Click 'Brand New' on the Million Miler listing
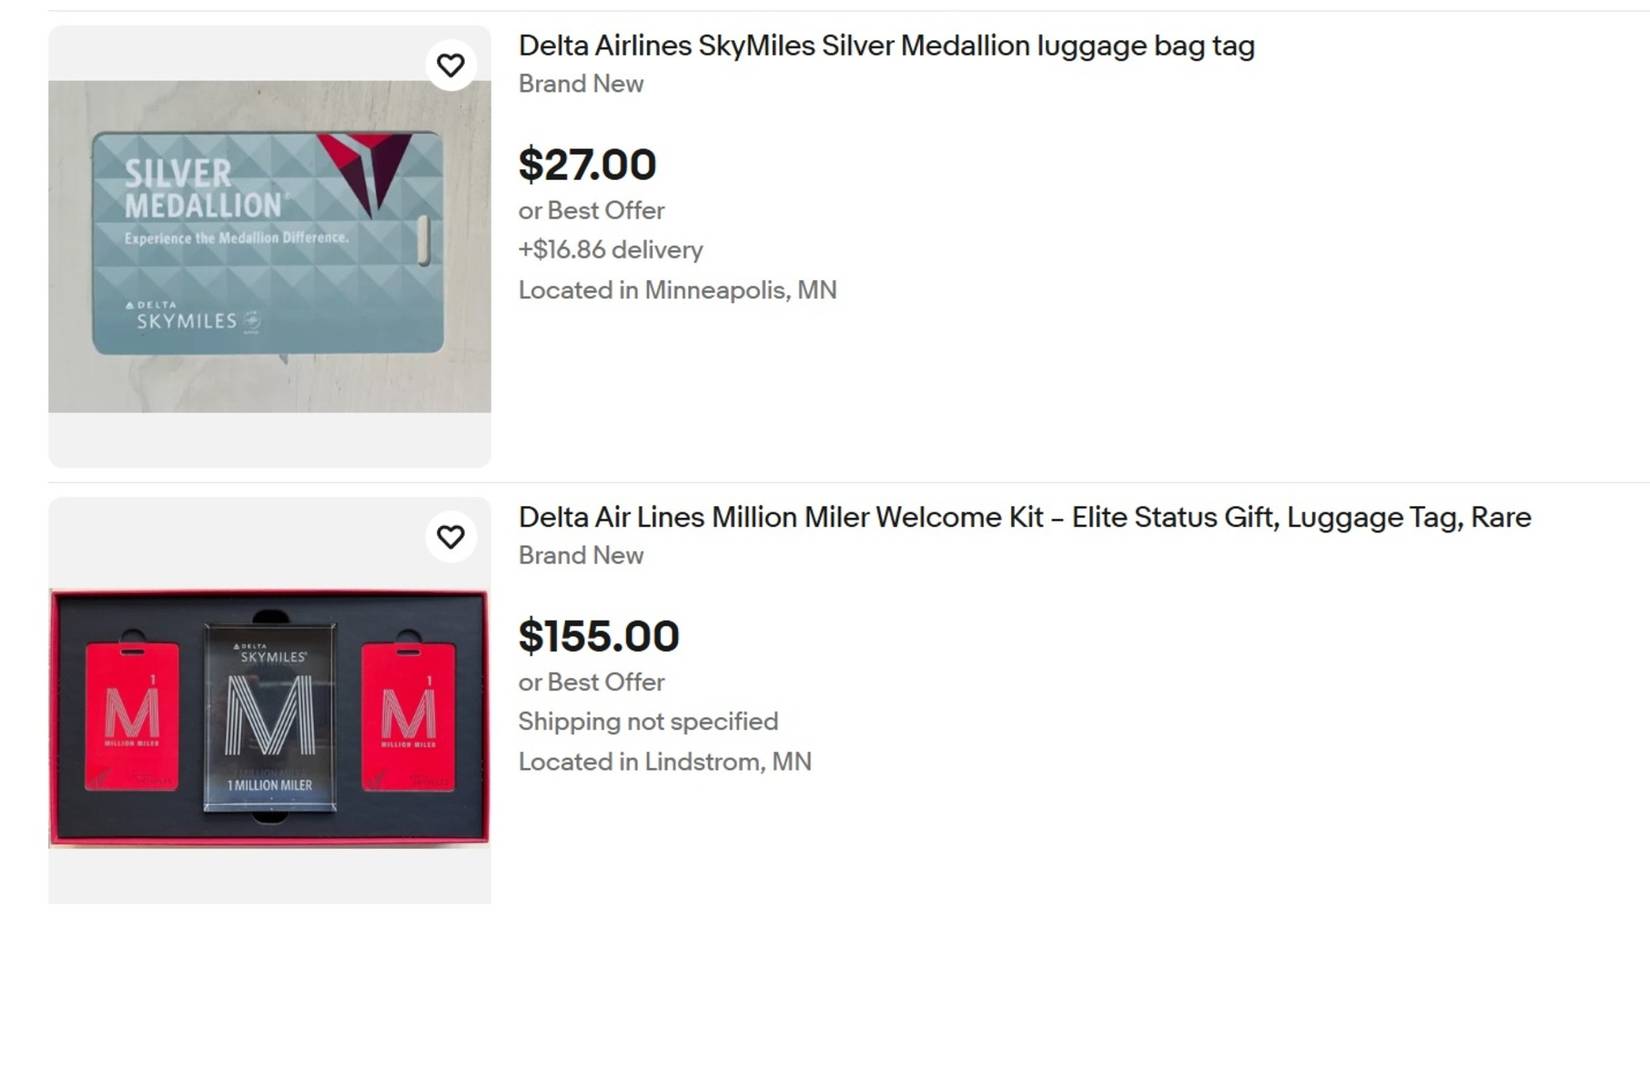1650x1092 pixels. (x=580, y=555)
